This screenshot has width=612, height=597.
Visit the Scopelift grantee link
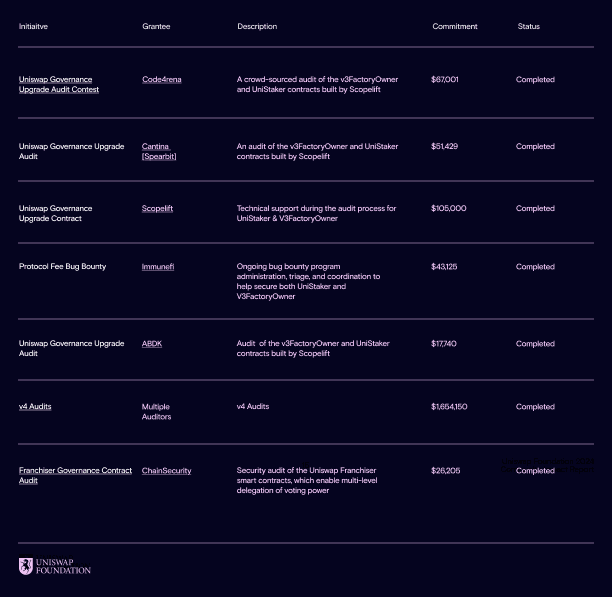point(157,208)
